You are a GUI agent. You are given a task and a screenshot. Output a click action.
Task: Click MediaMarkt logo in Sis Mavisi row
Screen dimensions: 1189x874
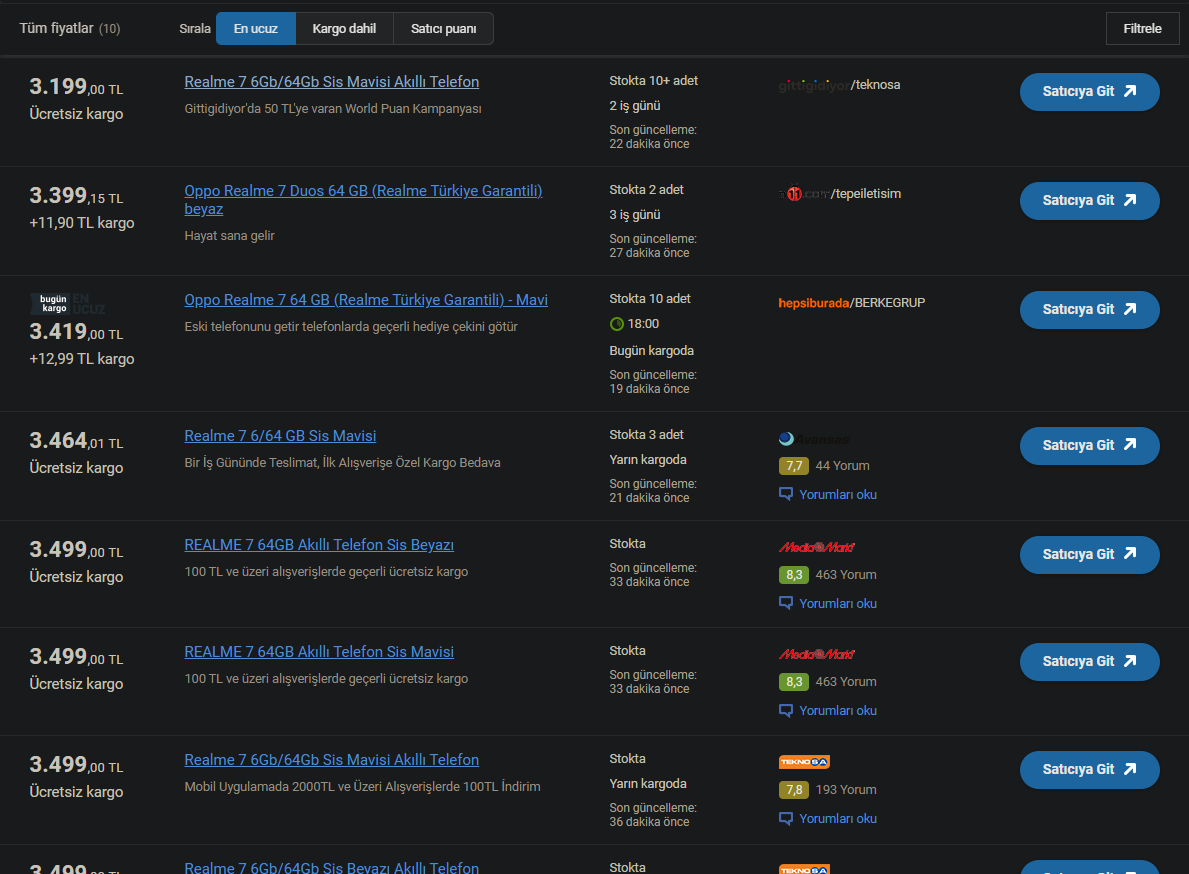(817, 654)
